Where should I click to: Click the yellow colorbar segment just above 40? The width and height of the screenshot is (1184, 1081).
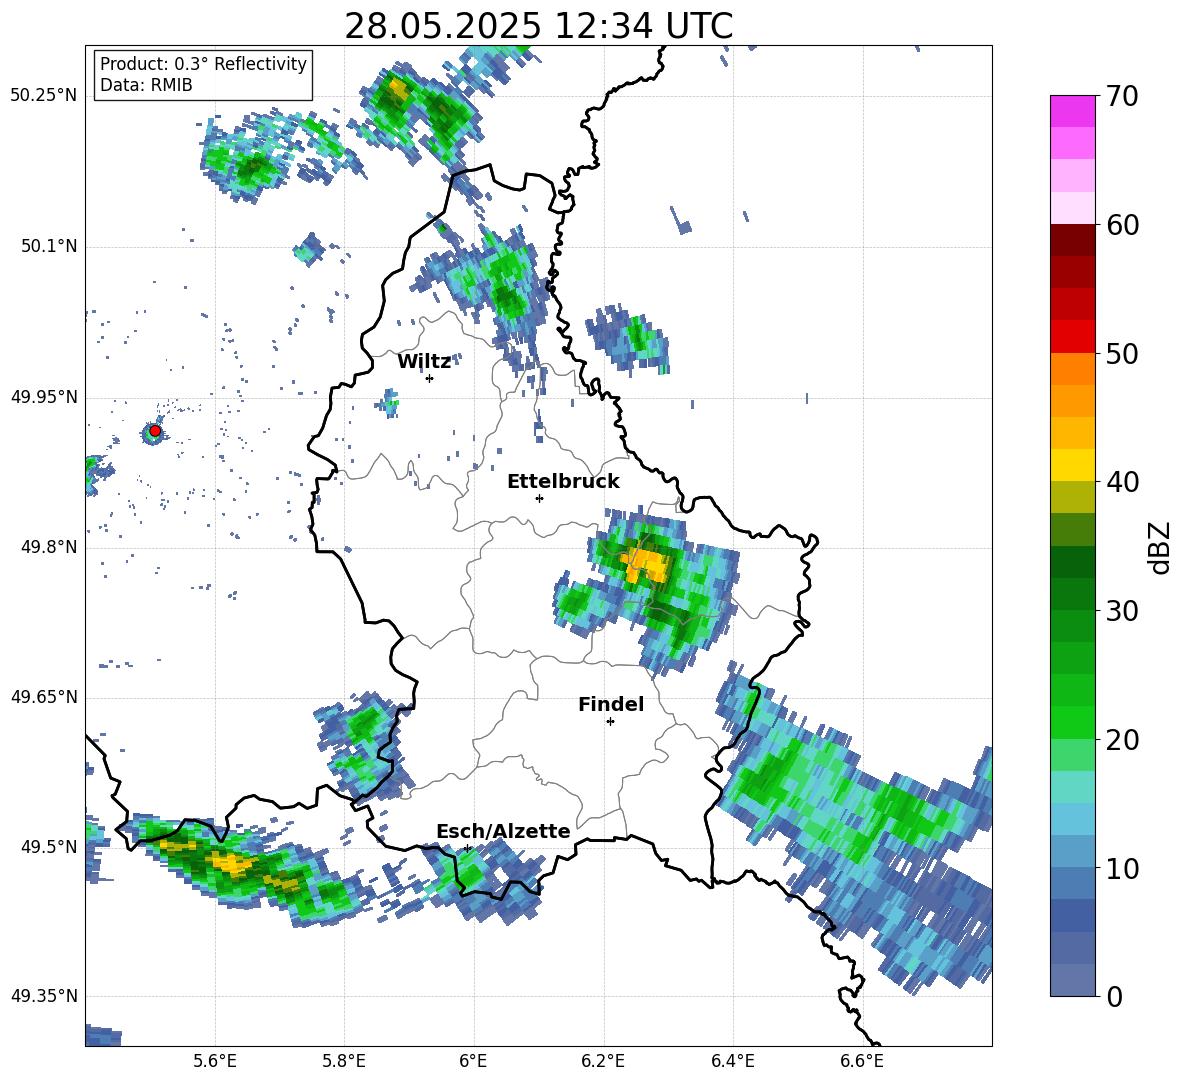[x=1072, y=465]
